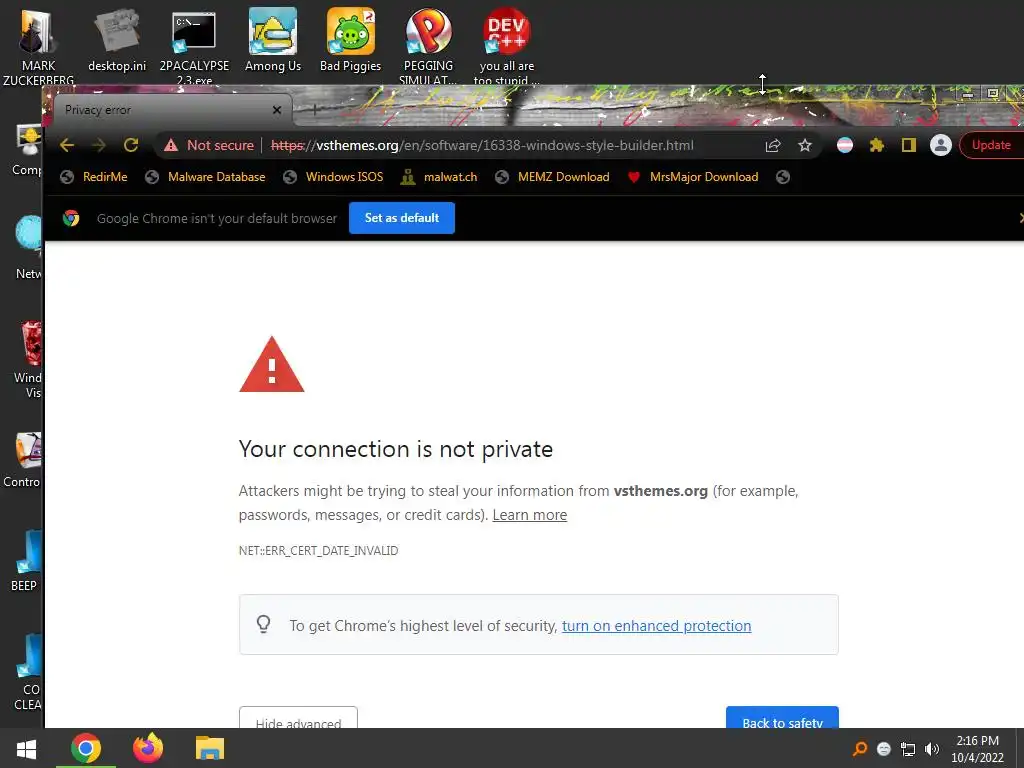Click the striped flag extension icon
This screenshot has height=768, width=1024.
pyautogui.click(x=844, y=145)
